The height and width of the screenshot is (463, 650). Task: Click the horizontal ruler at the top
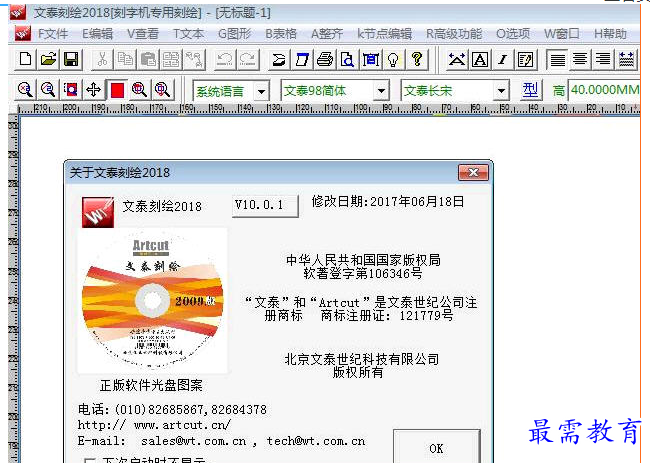tap(328, 109)
